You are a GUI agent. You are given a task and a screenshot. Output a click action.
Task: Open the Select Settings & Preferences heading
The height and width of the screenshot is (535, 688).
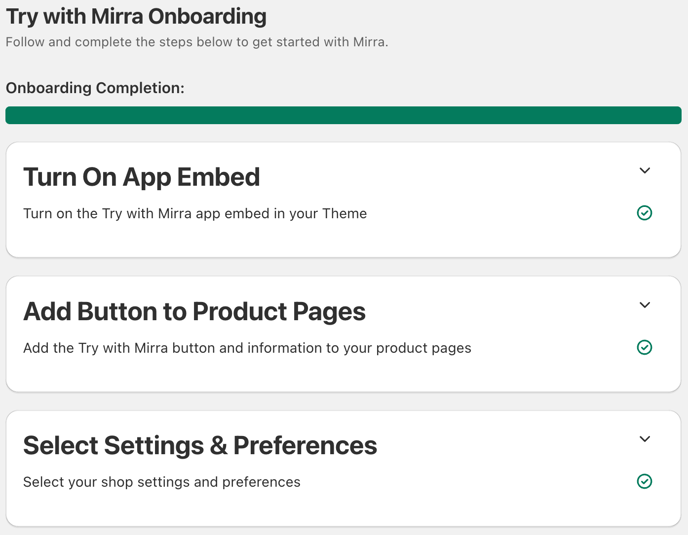(200, 445)
